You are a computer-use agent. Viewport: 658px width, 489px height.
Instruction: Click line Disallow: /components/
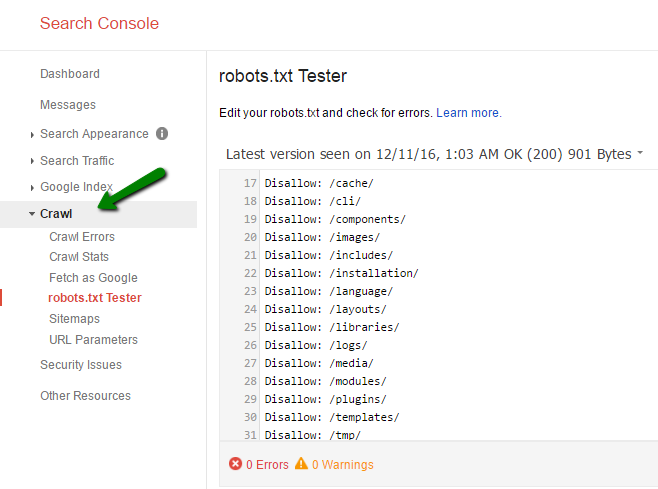click(x=335, y=220)
